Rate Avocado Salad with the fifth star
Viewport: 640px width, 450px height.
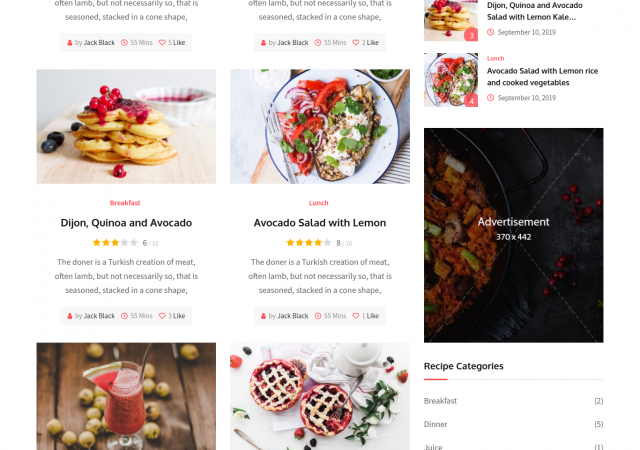(327, 243)
